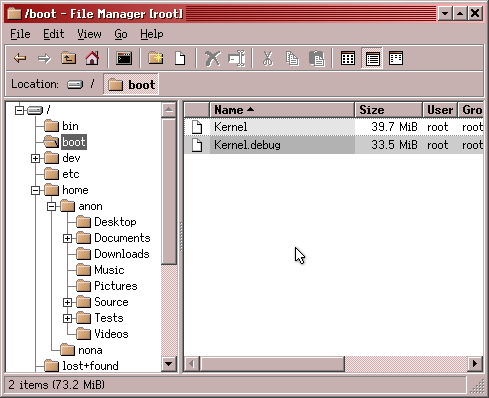489x398 pixels.
Task: Click the rename toolbar icon
Action: pyautogui.click(x=237, y=59)
